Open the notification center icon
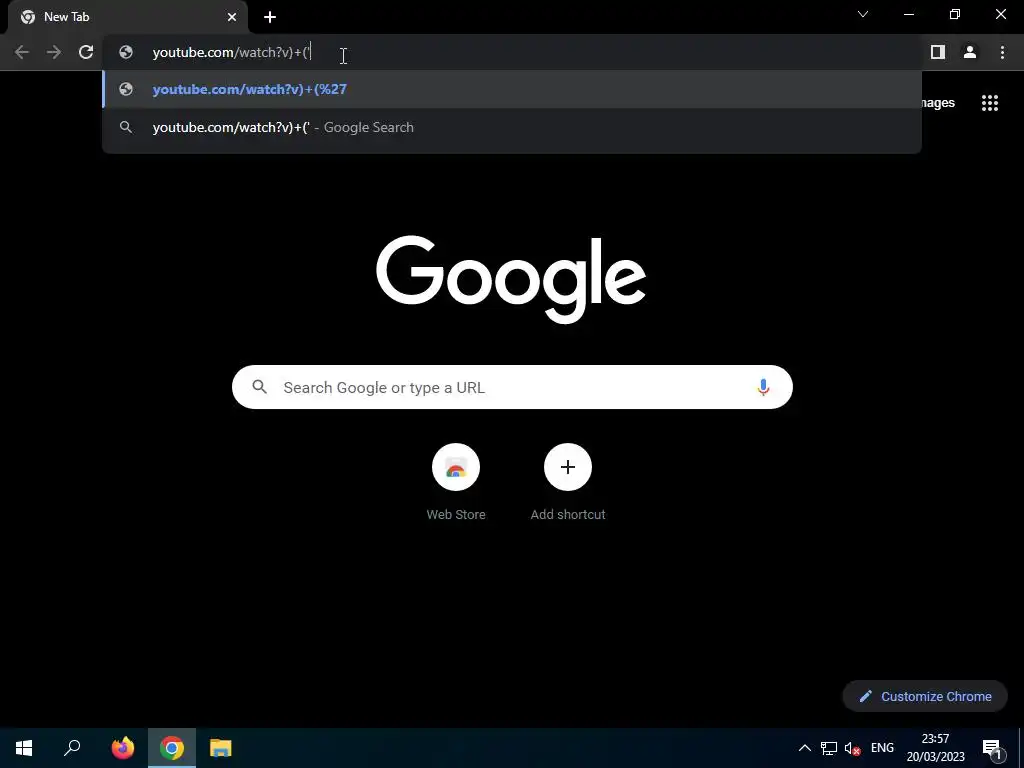1024x768 pixels. 992,749
